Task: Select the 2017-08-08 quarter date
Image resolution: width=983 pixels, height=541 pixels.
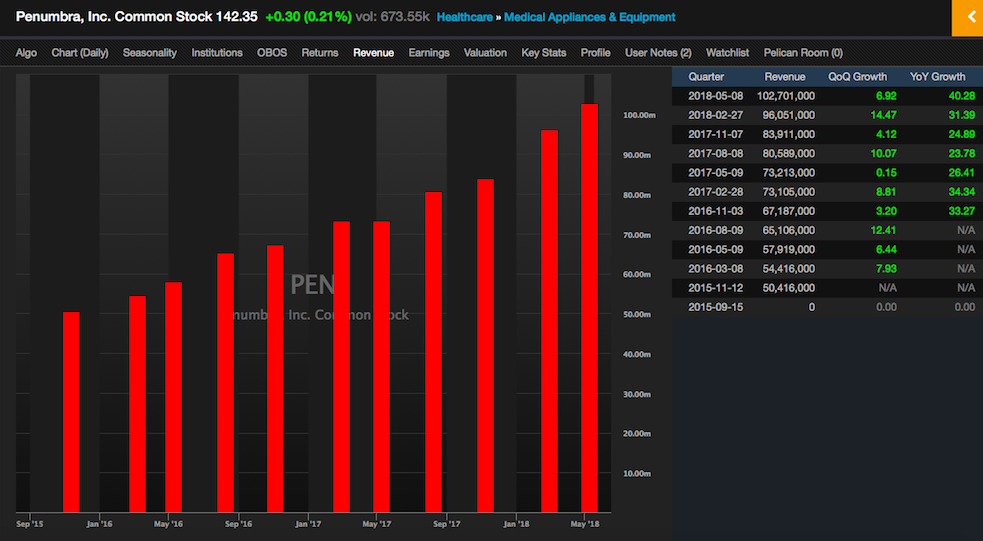Action: click(x=715, y=154)
